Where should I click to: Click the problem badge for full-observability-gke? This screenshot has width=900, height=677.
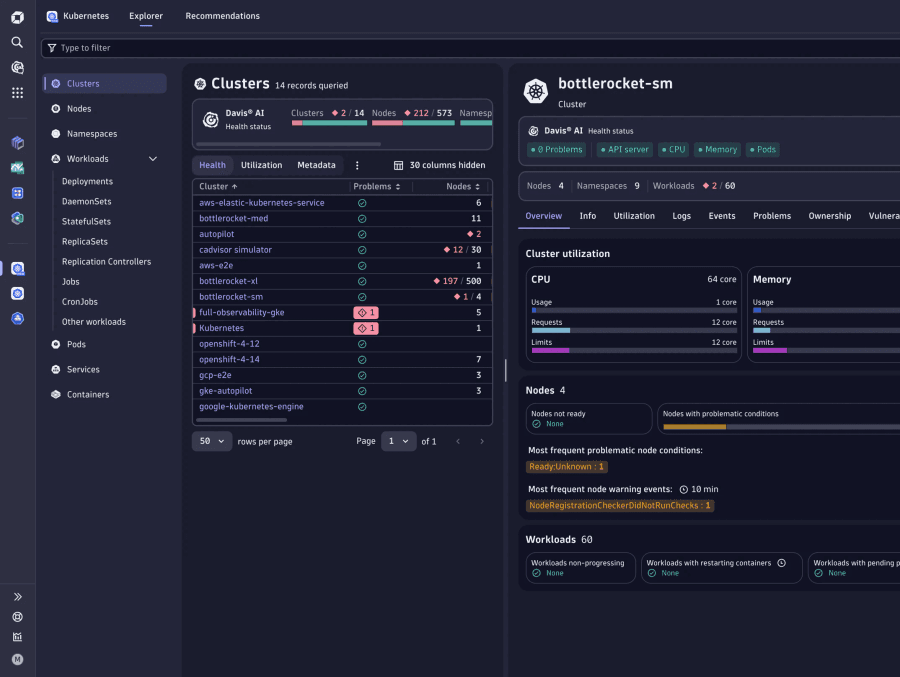coord(366,312)
